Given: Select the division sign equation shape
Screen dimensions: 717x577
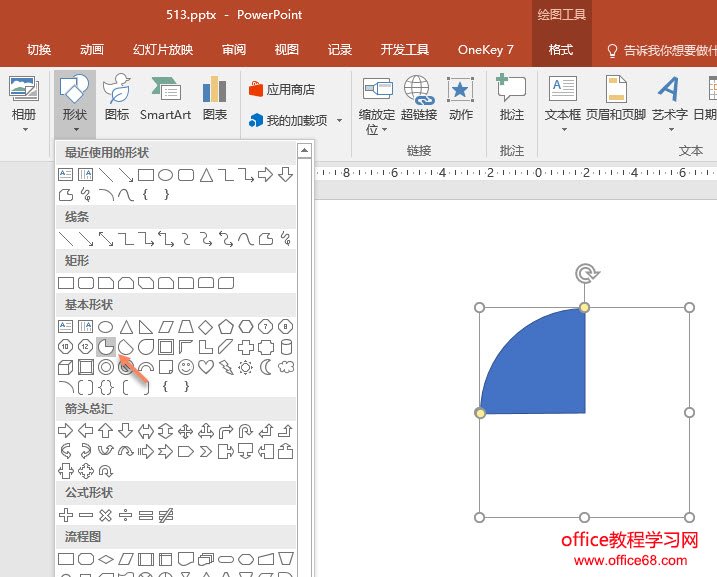Looking at the screenshot, I should click(x=126, y=515).
